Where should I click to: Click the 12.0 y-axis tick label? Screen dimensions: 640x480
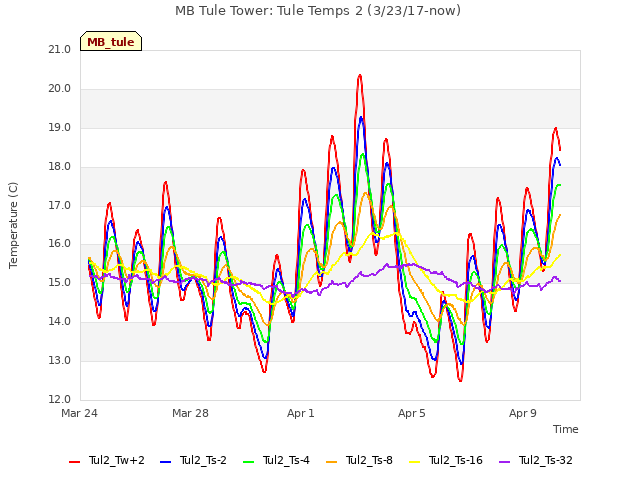pyautogui.click(x=60, y=399)
